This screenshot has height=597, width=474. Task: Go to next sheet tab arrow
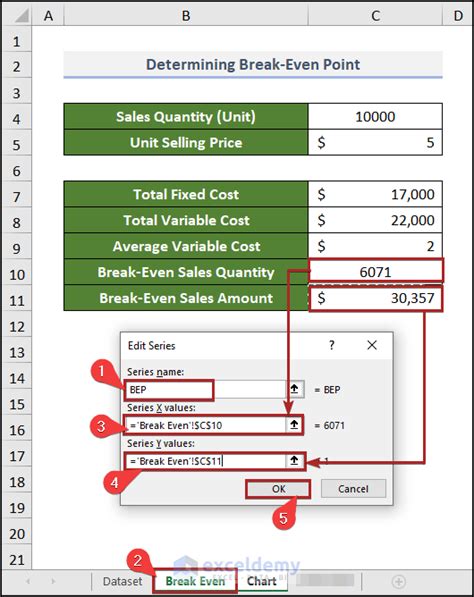click(53, 581)
